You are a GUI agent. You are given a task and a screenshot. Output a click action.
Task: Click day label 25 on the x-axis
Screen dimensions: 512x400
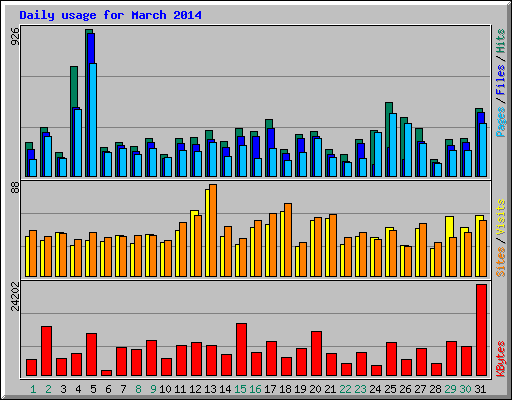point(390,389)
